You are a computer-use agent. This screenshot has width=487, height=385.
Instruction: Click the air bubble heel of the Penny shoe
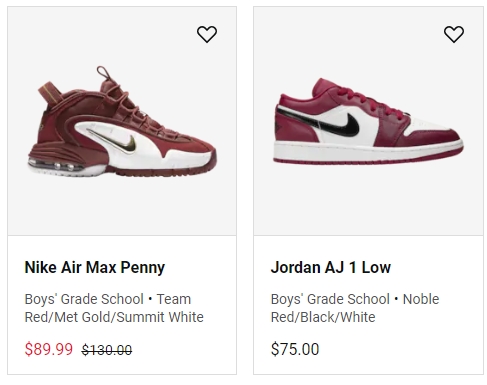coord(57,165)
